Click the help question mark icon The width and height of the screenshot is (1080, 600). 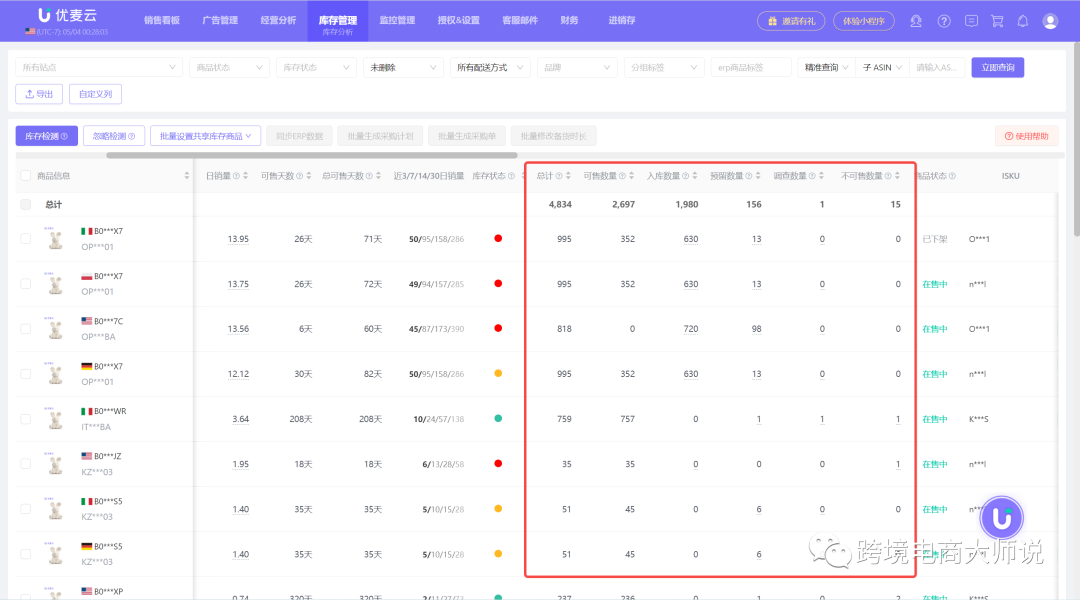tap(943, 20)
